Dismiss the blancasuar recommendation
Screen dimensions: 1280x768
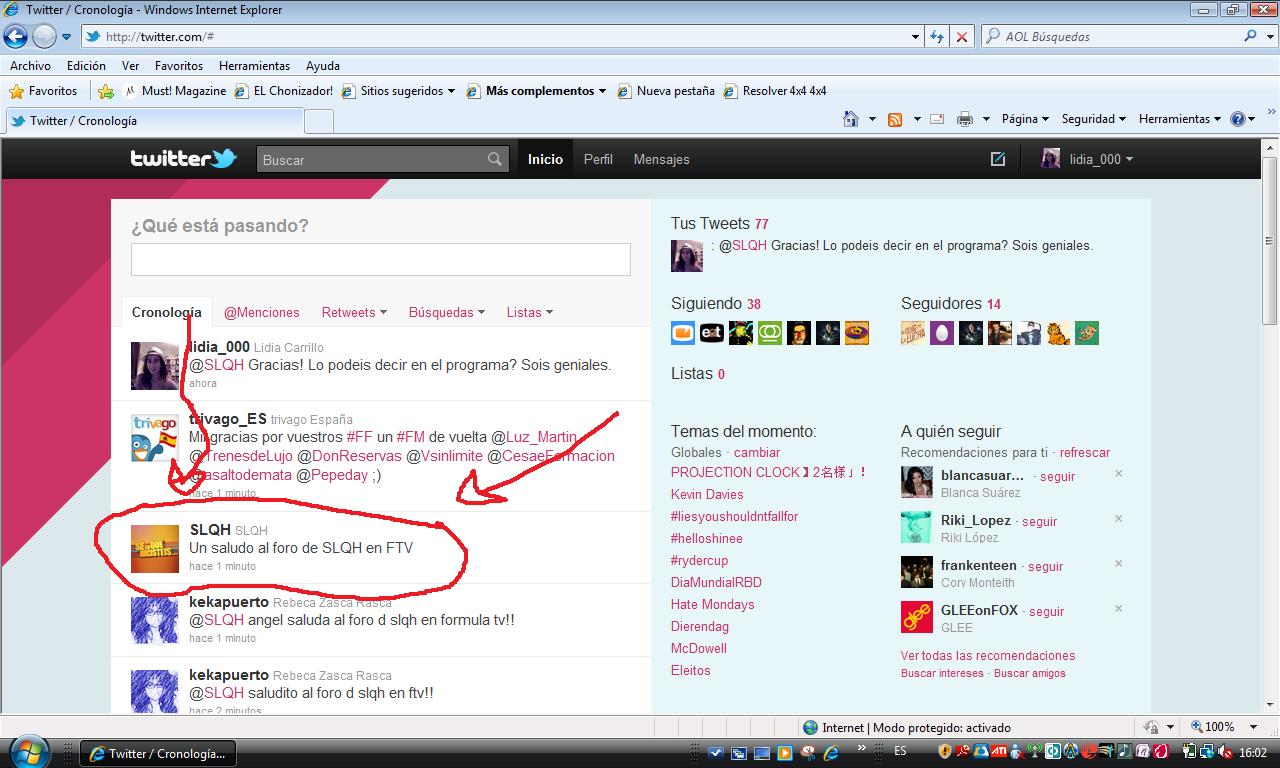click(x=1119, y=474)
